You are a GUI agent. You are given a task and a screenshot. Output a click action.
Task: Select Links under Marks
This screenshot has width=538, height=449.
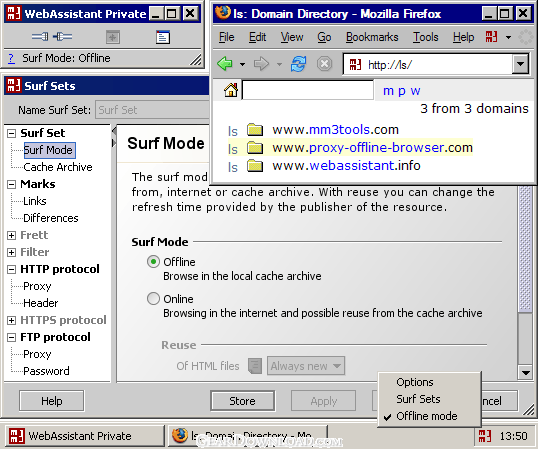coord(35,201)
